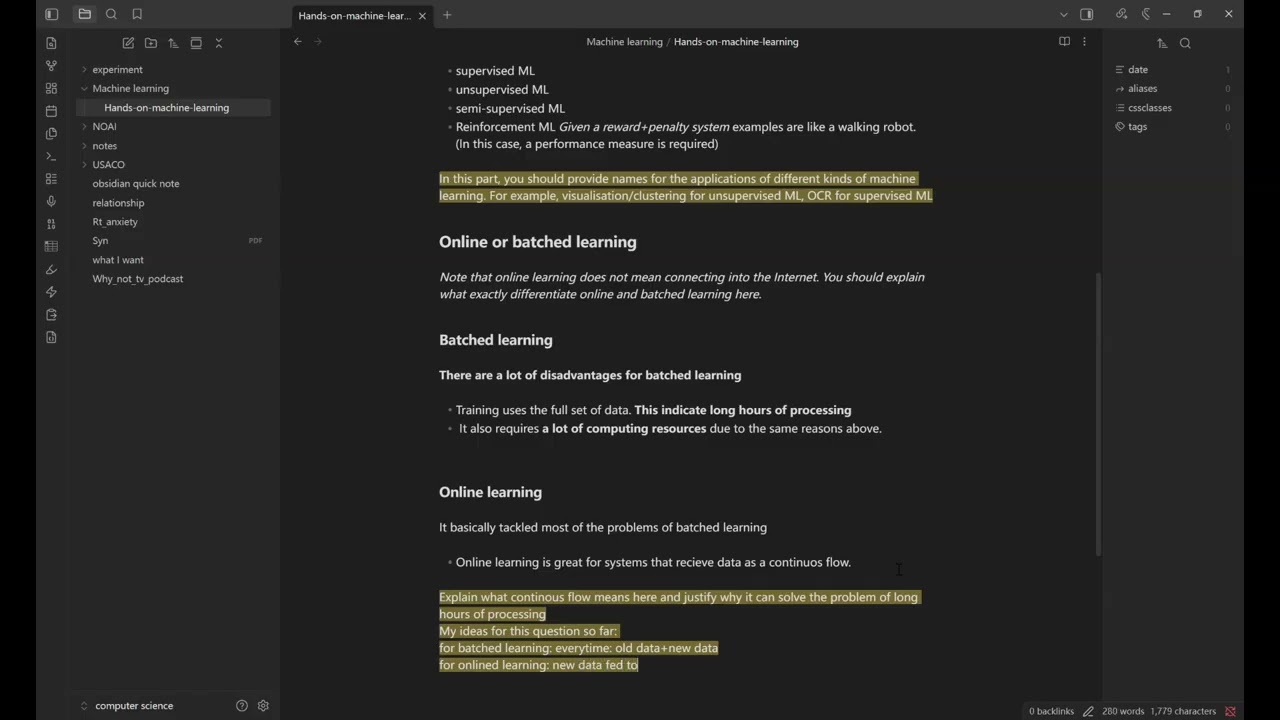Open graph view from the ribbon
1280x720 pixels.
tap(52, 66)
